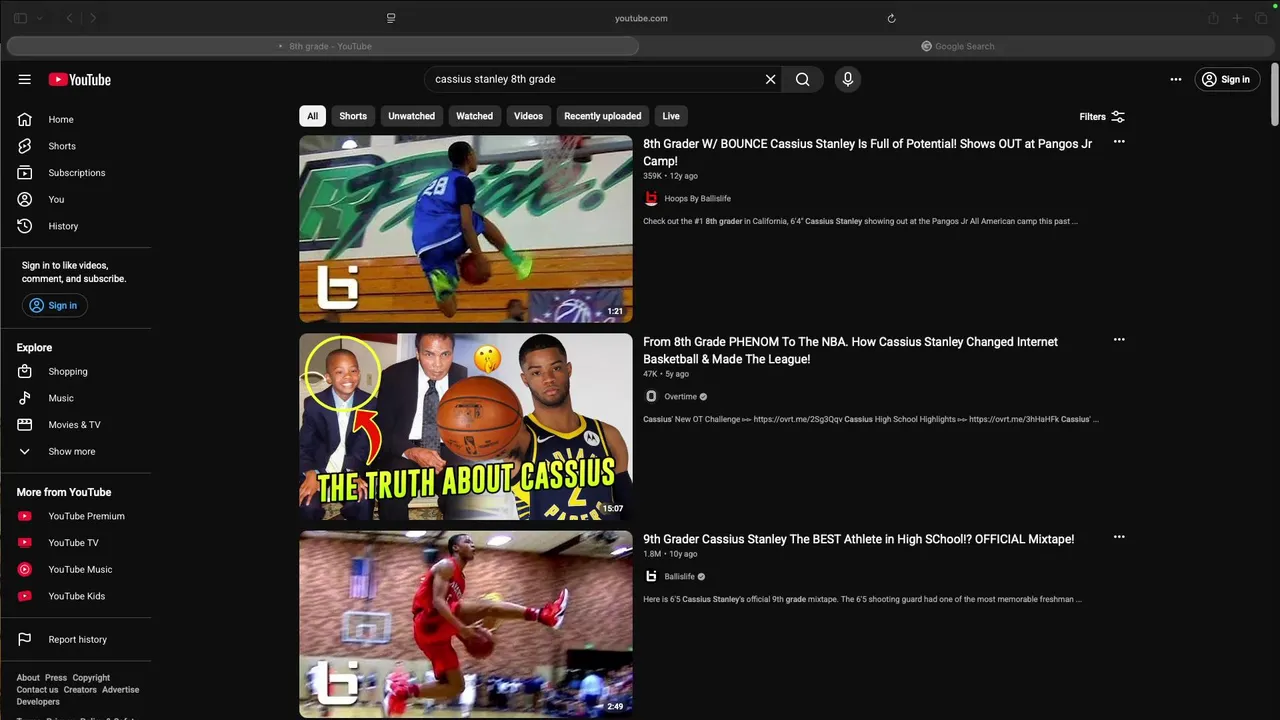Click Sign in button in top header
The width and height of the screenshot is (1280, 720).
[1227, 79]
